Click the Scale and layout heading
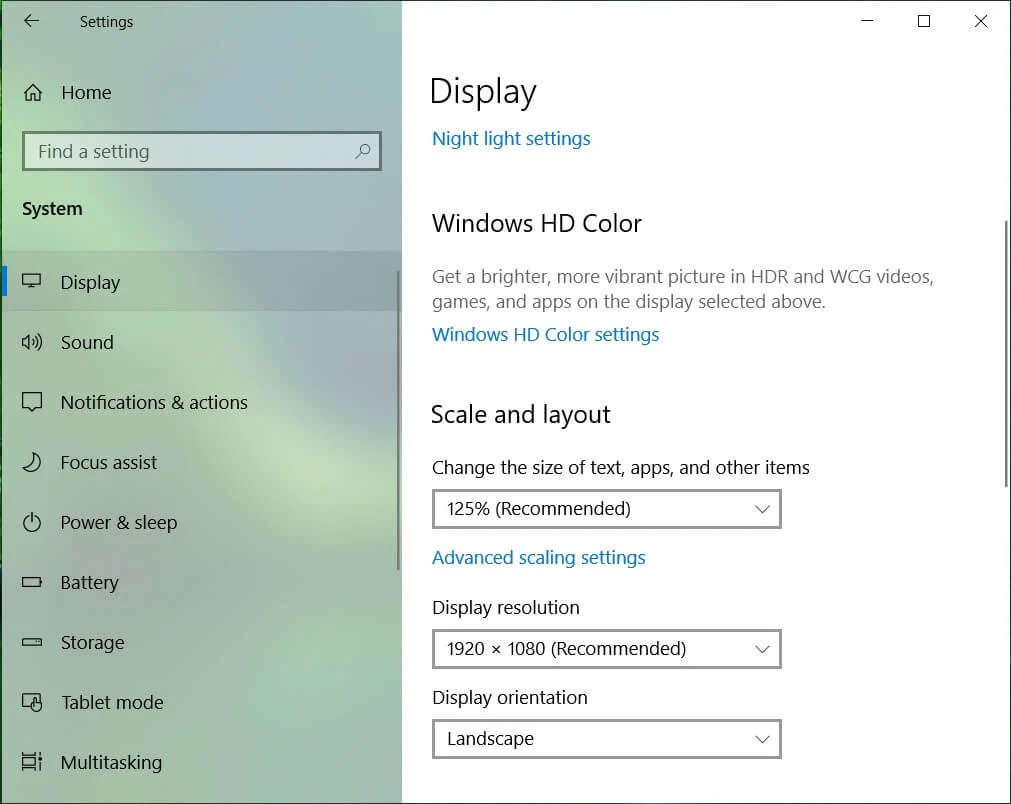This screenshot has height=804, width=1011. (520, 415)
